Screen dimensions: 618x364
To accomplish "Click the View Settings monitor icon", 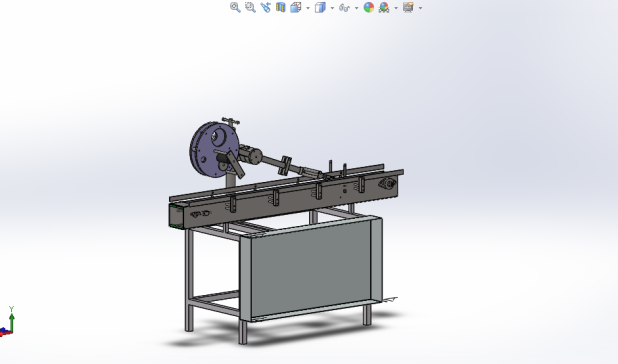I will click(x=408, y=7).
